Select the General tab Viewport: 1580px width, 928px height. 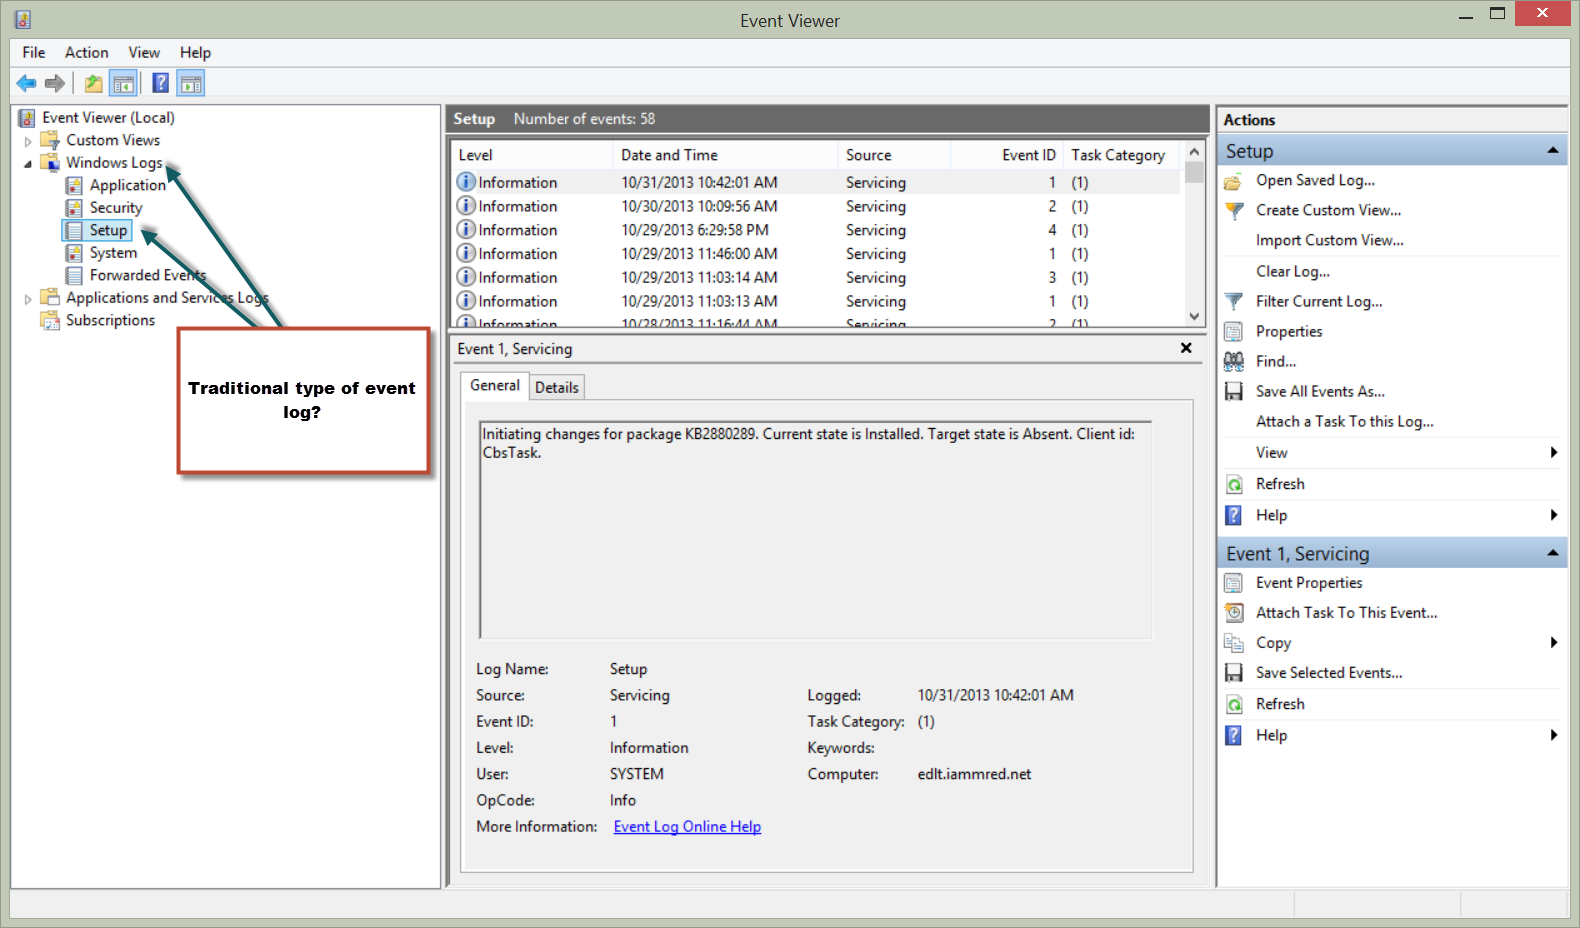click(x=495, y=386)
